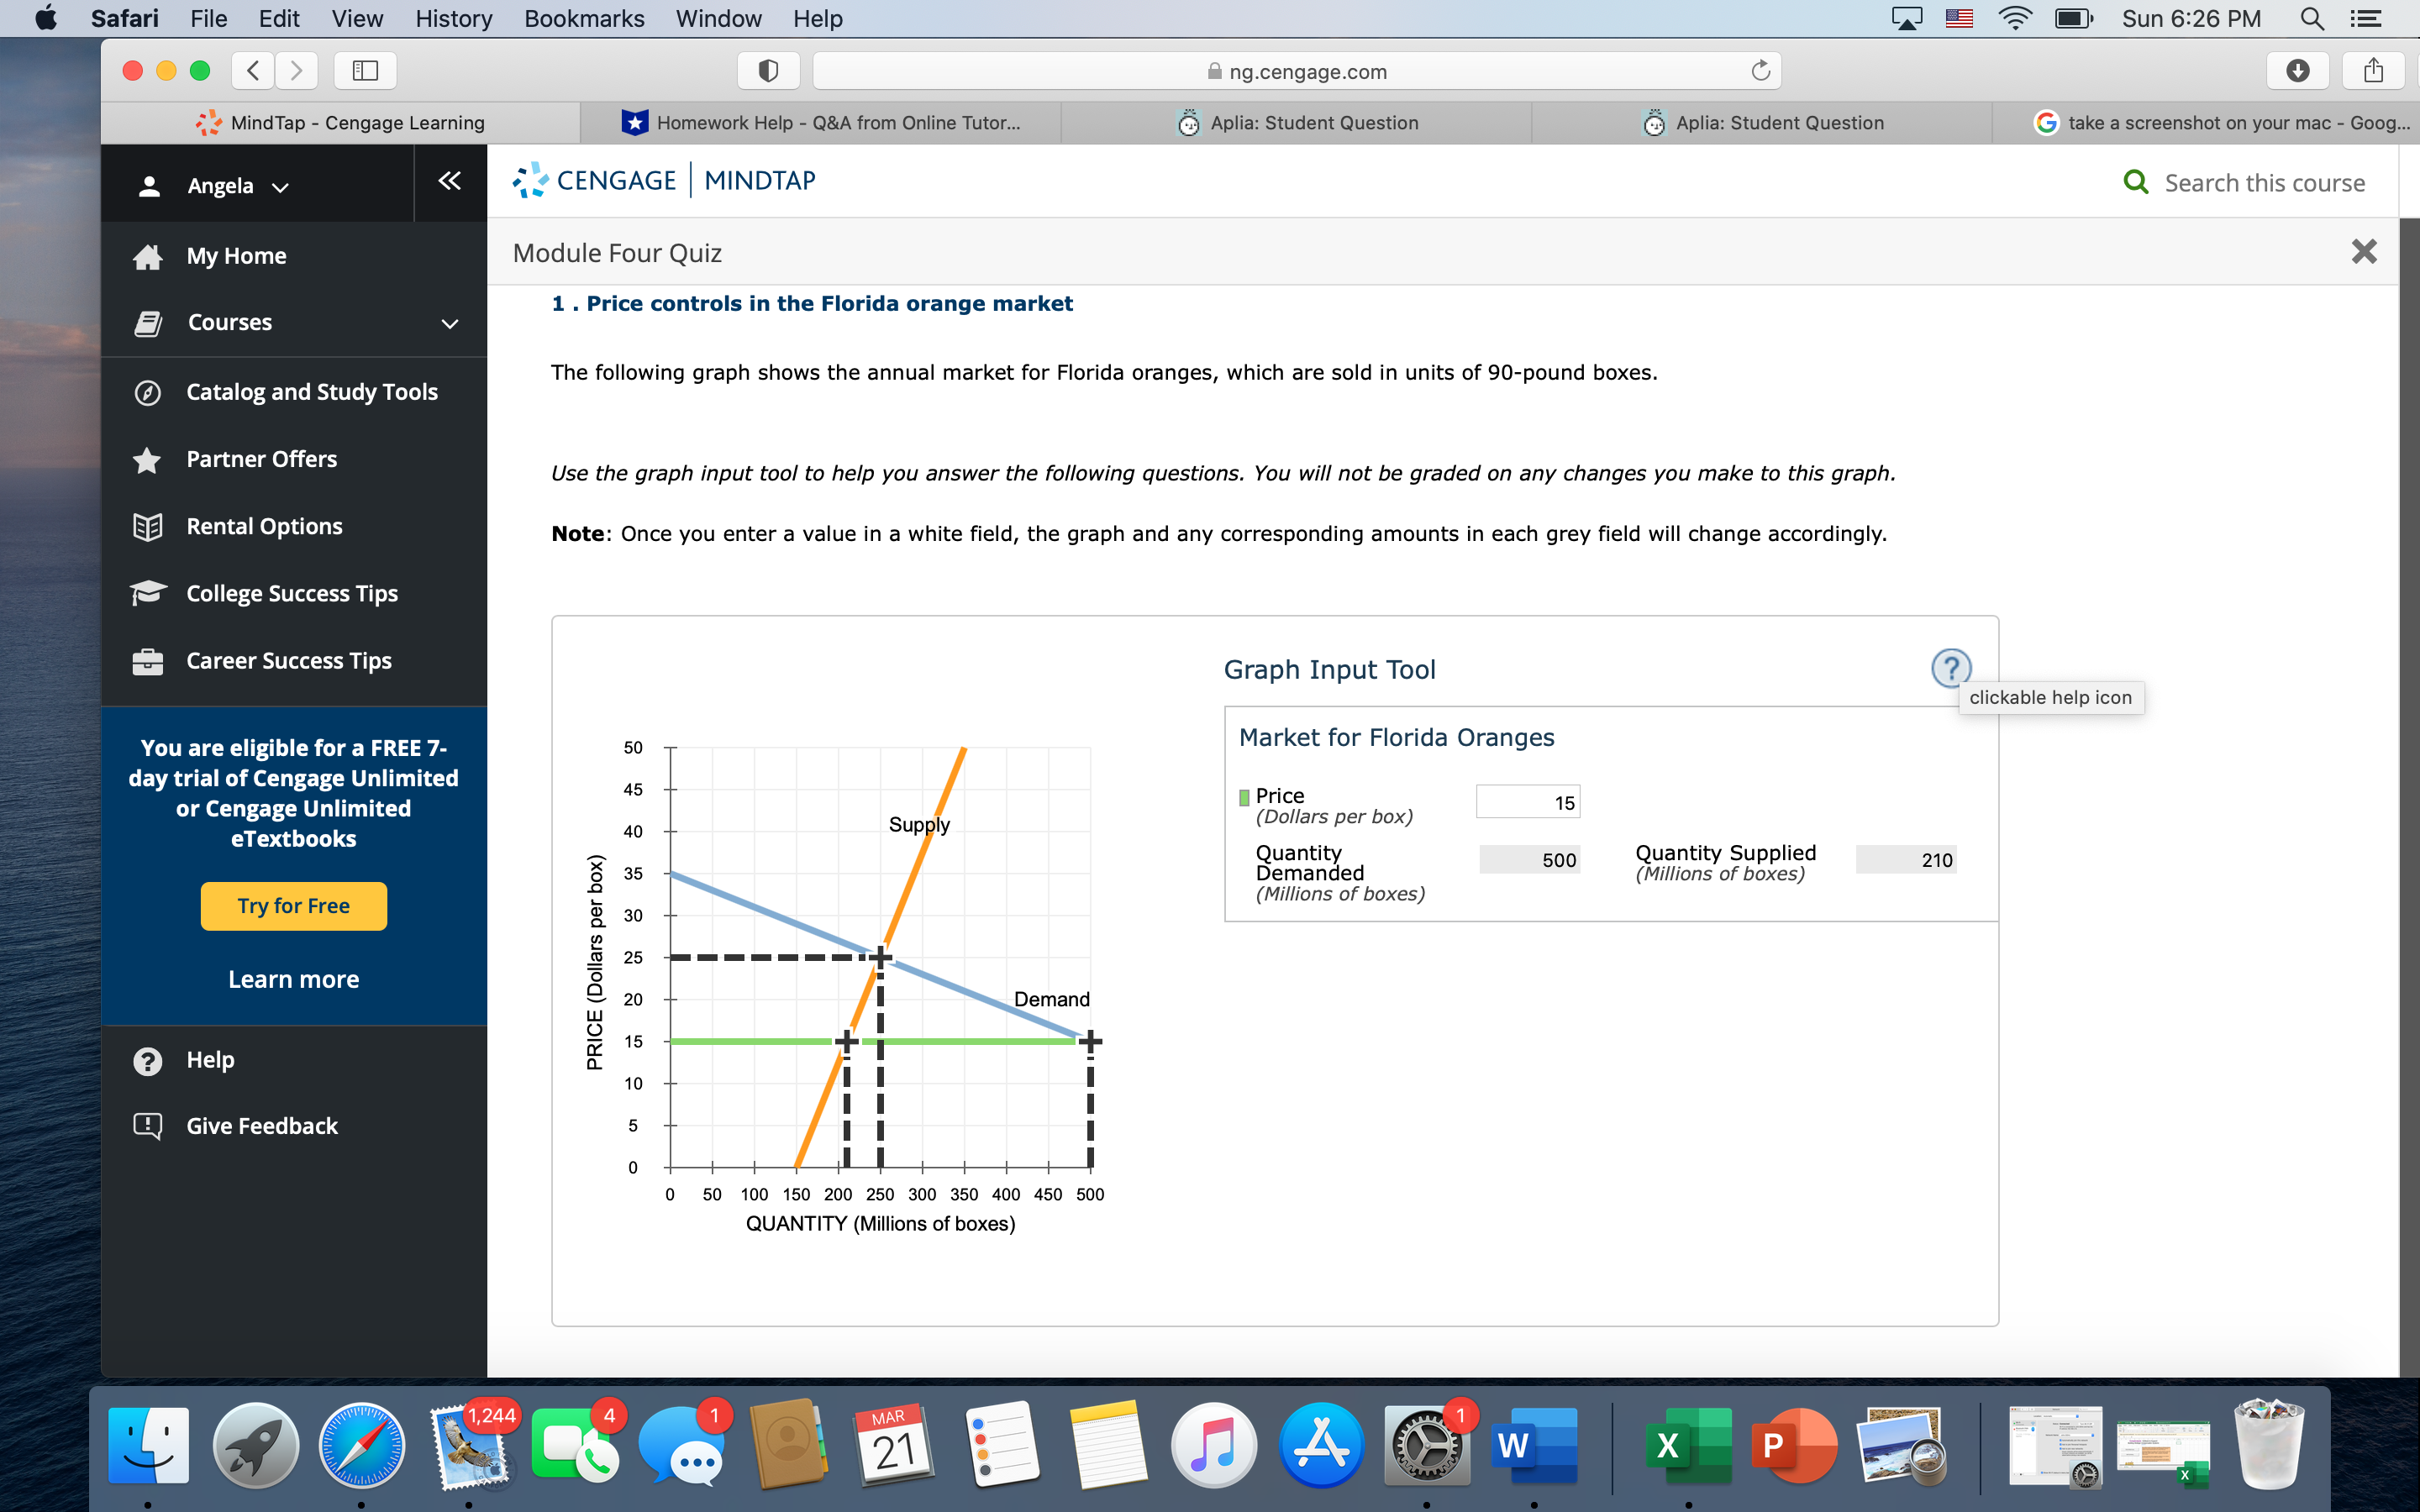Viewport: 2420px width, 1512px height.
Task: View Rental Options
Action: [263, 525]
